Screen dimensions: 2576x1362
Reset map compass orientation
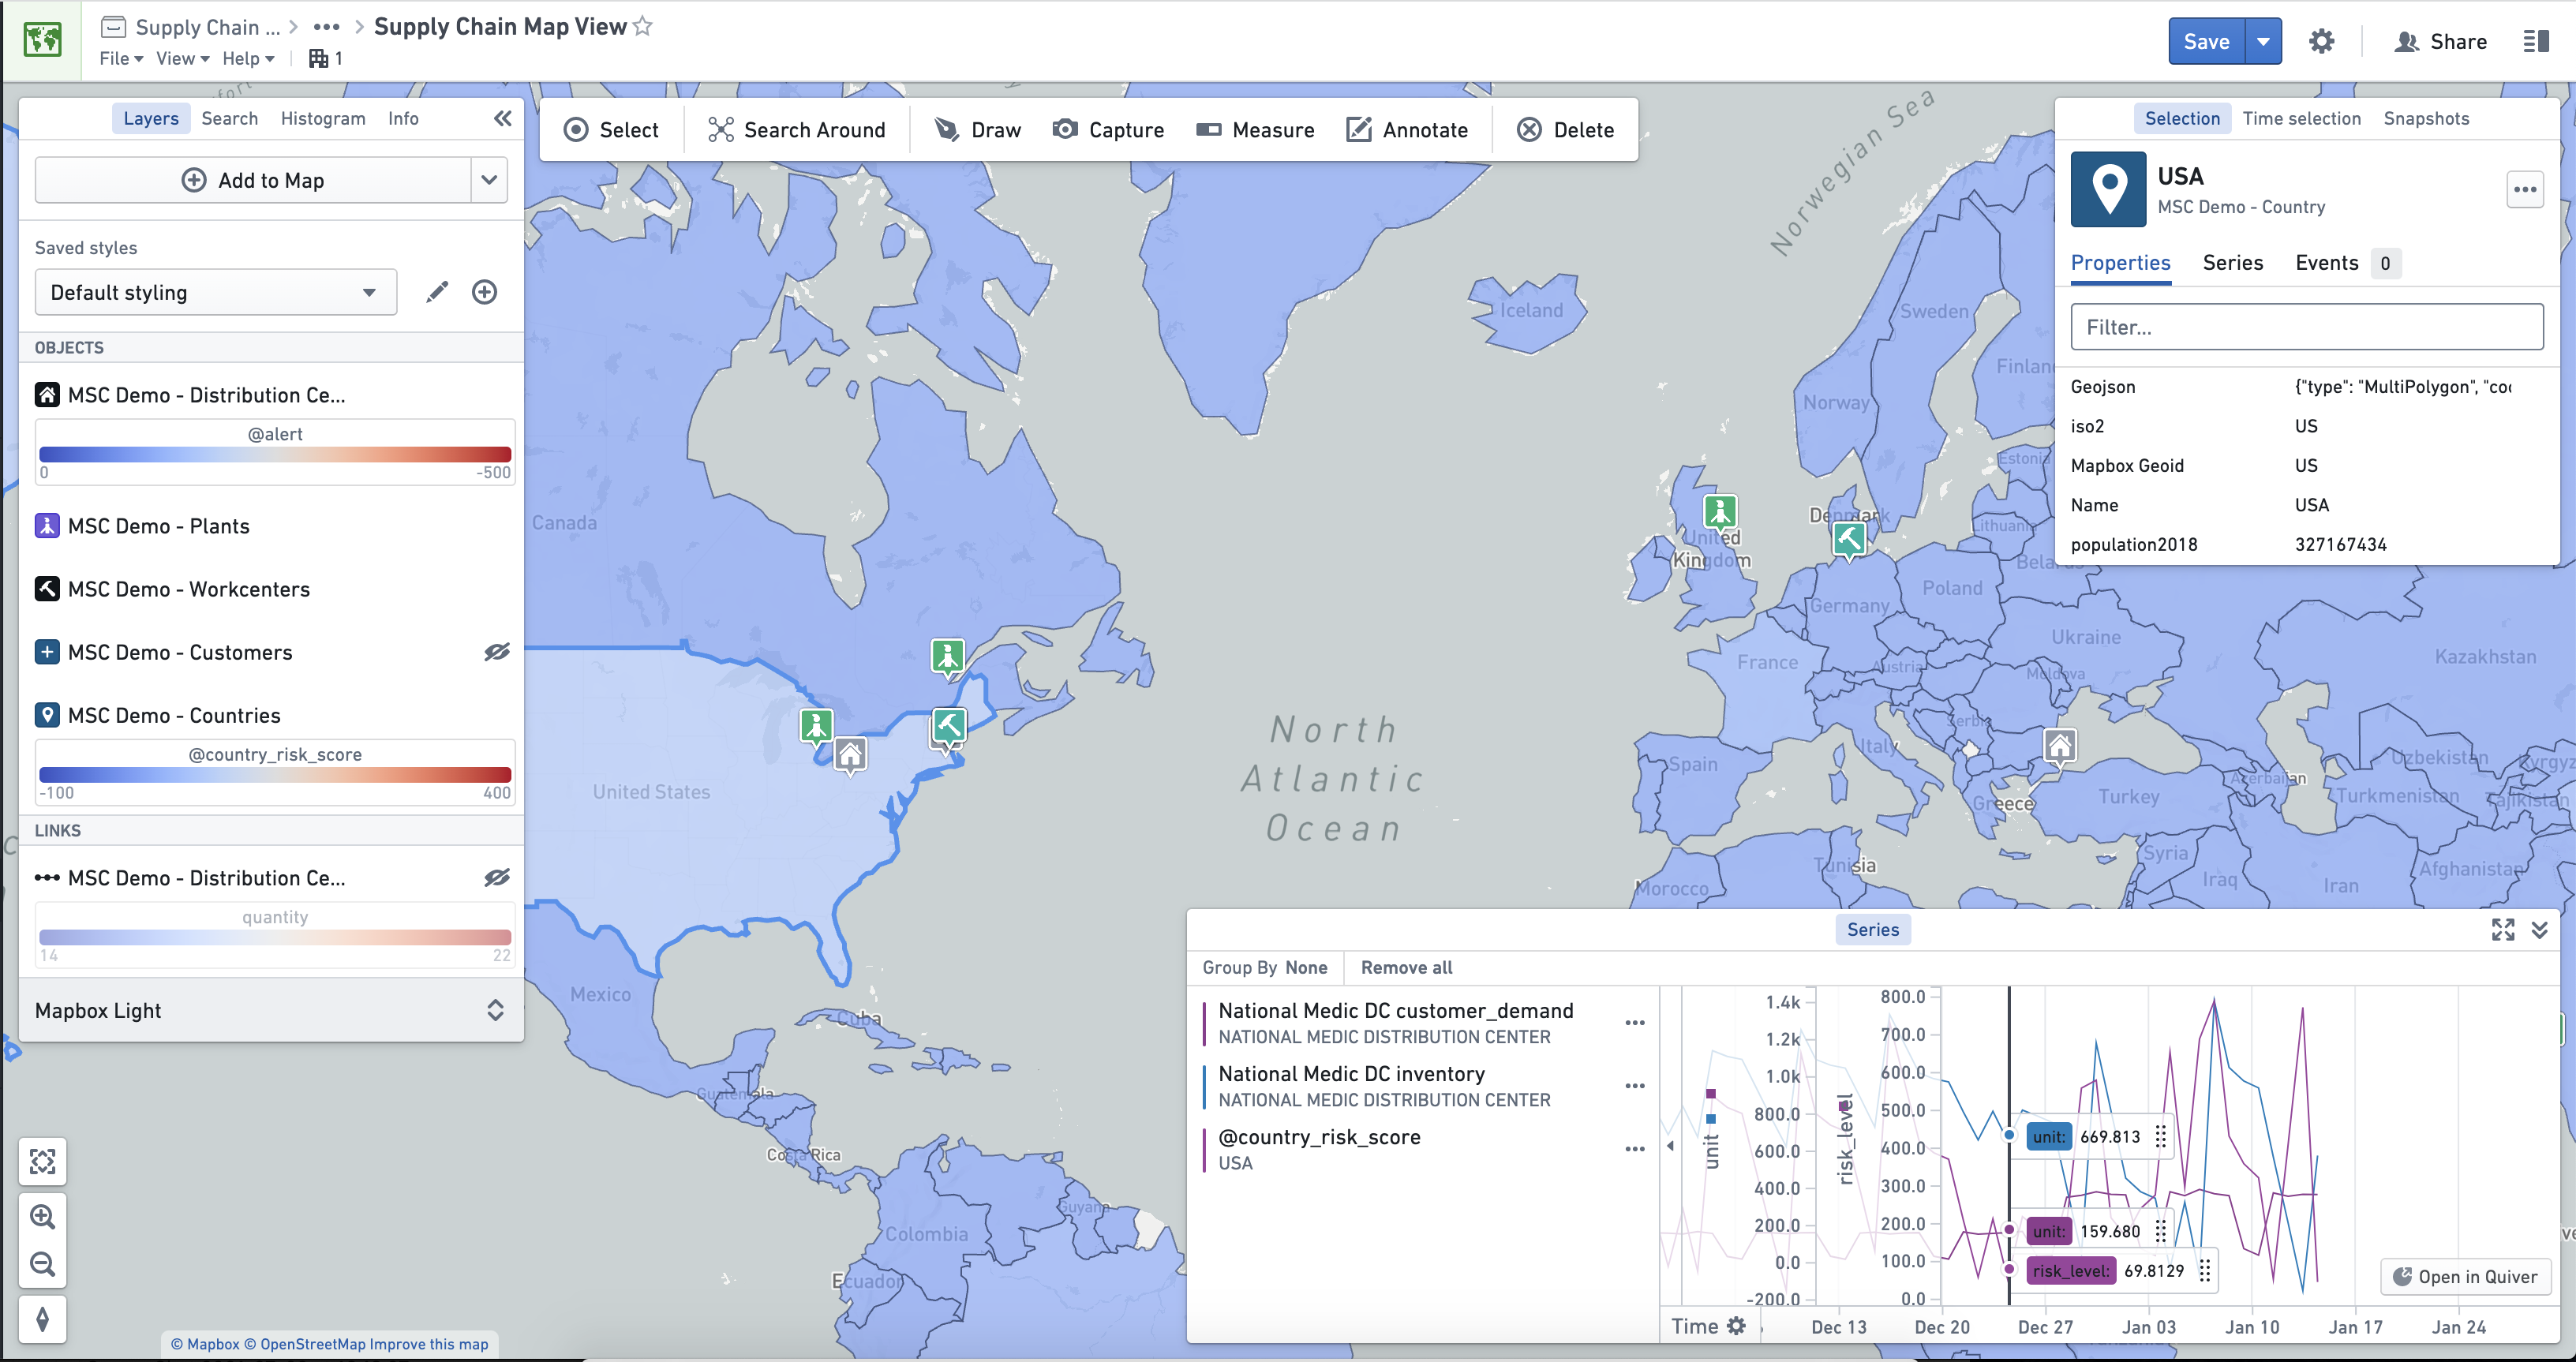tap(43, 1319)
